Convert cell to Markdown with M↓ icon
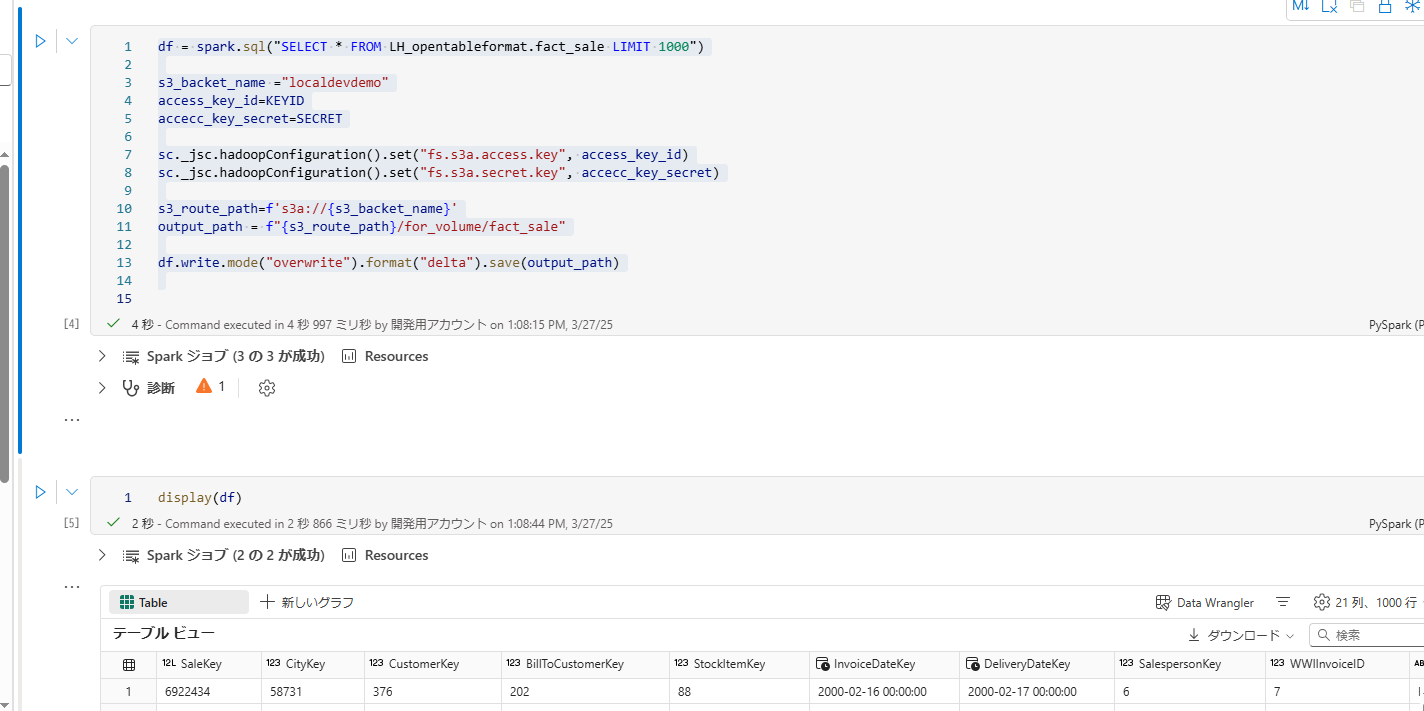 (1301, 6)
